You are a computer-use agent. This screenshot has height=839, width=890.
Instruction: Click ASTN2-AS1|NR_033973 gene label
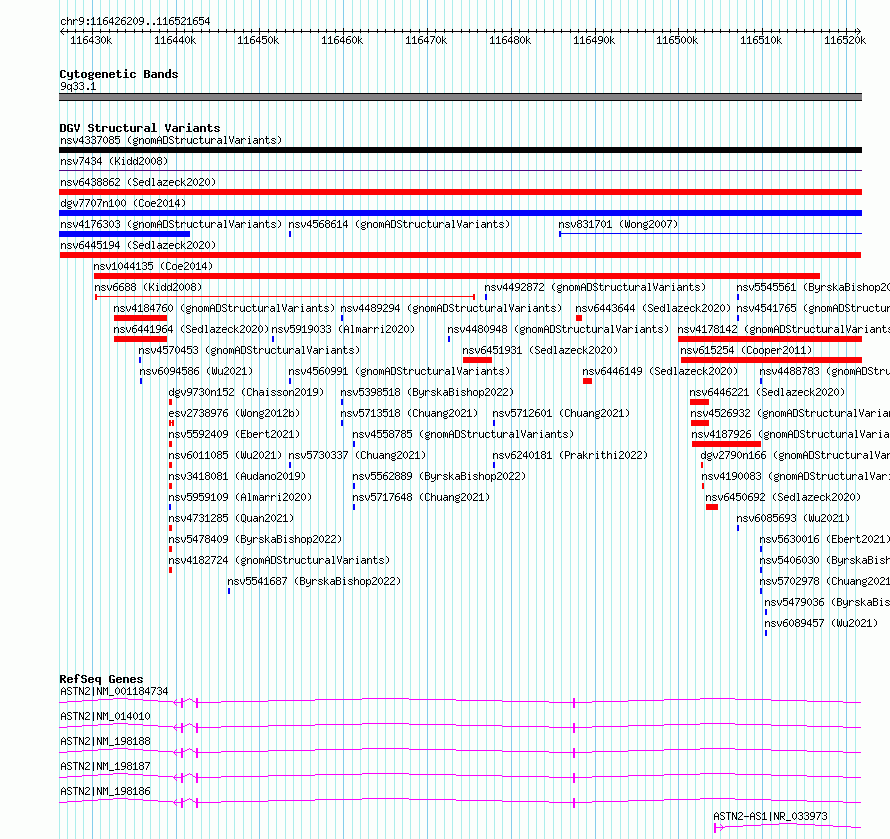770,816
